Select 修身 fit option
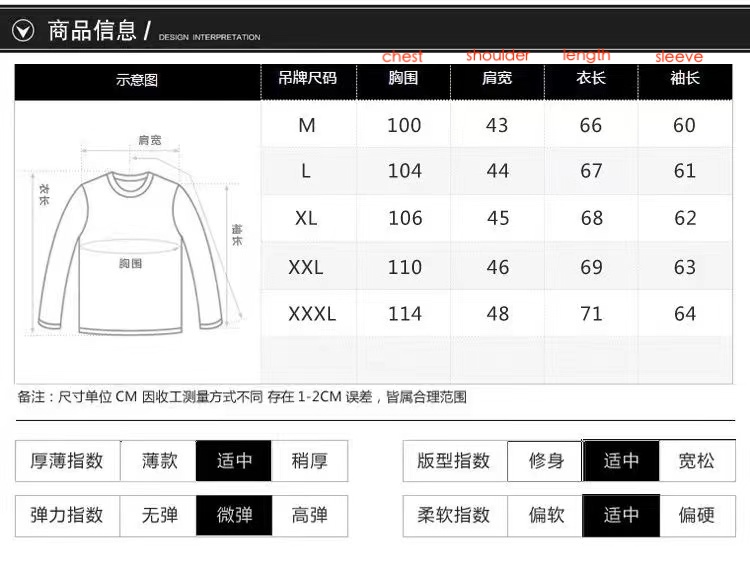This screenshot has width=750, height=566. 546,461
